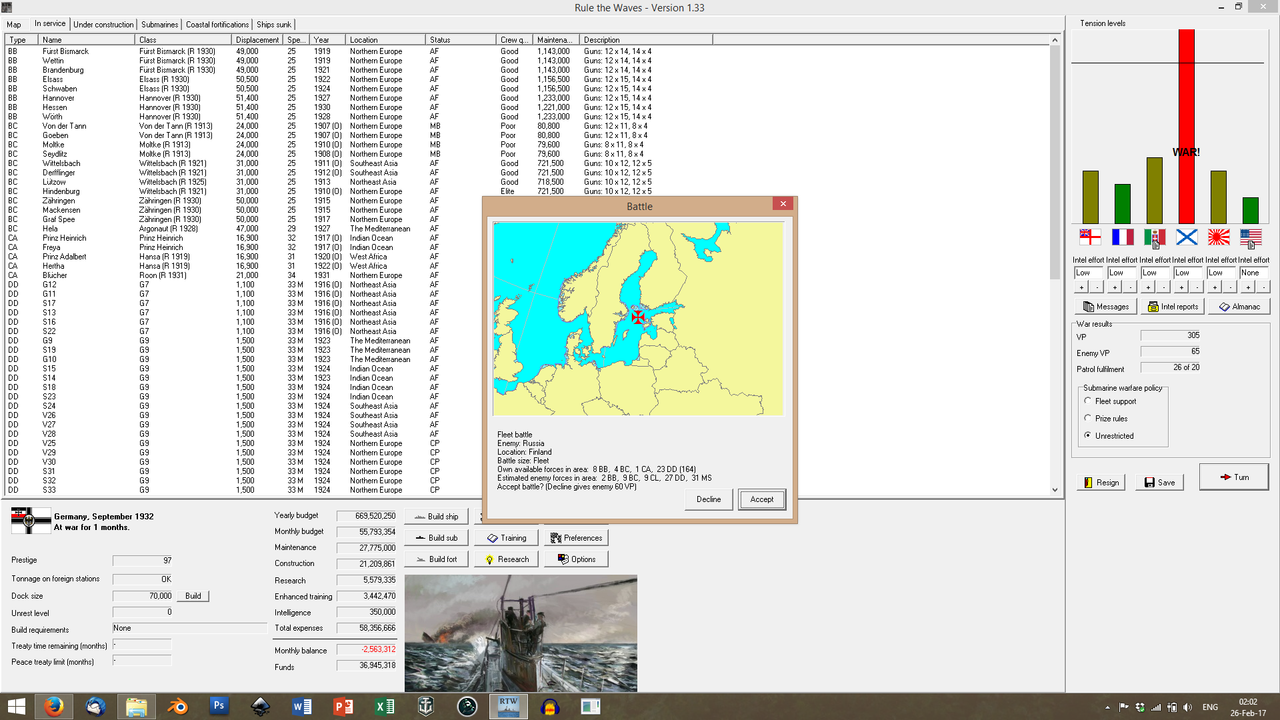Accept the fleet battle against Russia
This screenshot has width=1280, height=720.
(761, 499)
